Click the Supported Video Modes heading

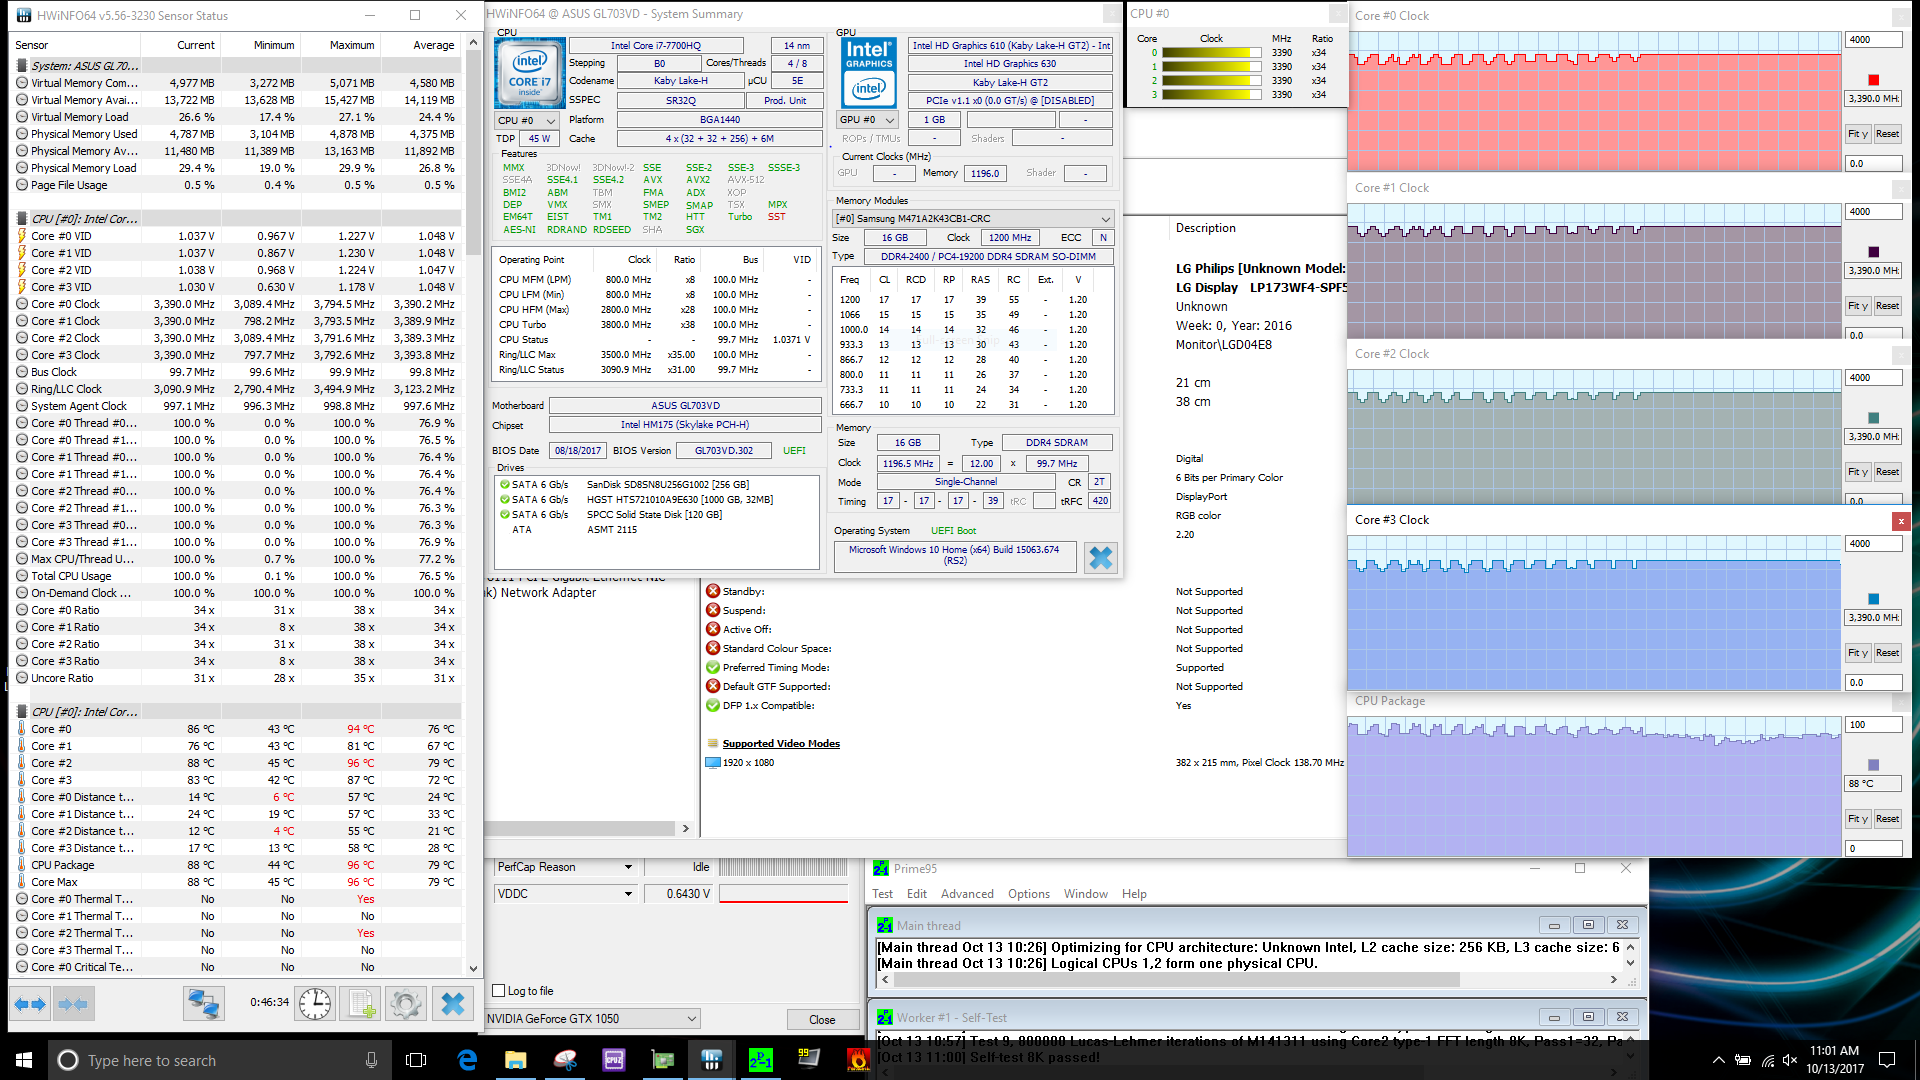(x=780, y=744)
